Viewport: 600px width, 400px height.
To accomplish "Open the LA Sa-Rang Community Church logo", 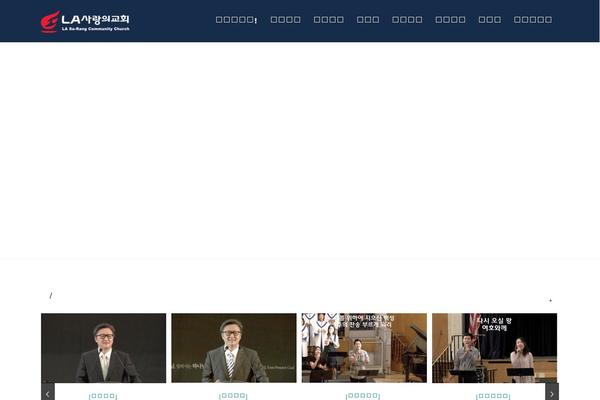I will pyautogui.click(x=85, y=21).
